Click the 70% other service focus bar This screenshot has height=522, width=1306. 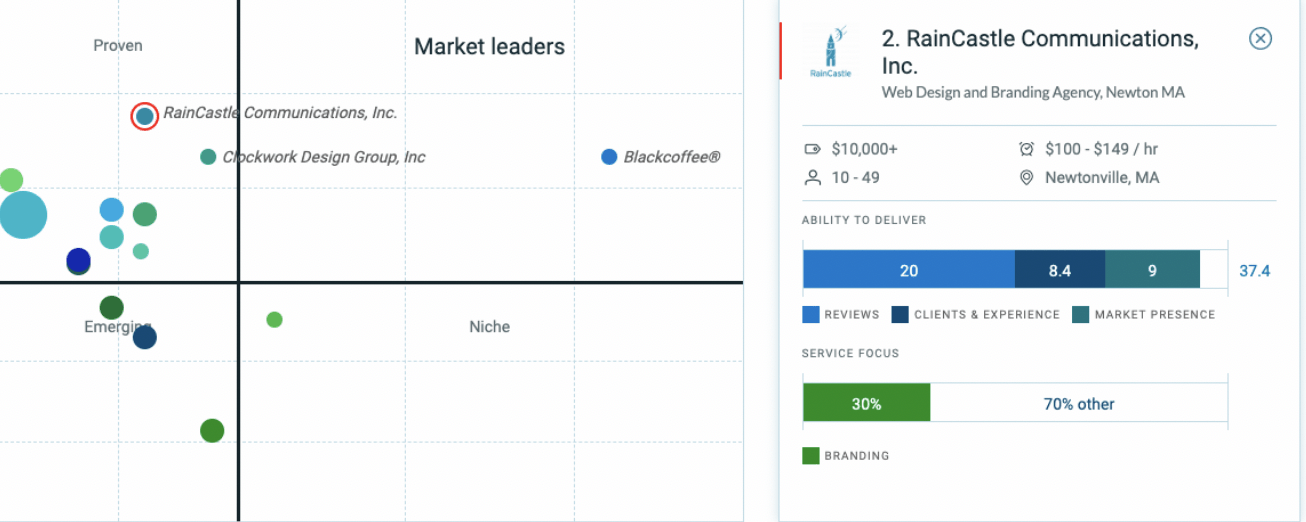point(1079,404)
